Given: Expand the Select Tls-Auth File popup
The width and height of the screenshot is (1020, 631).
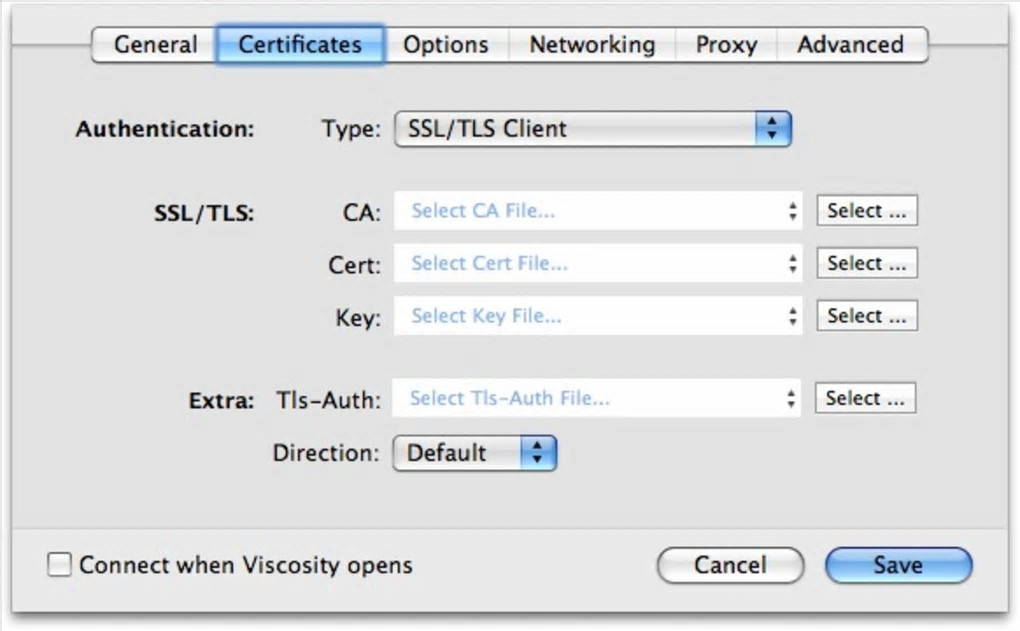Looking at the screenshot, I should tap(598, 398).
